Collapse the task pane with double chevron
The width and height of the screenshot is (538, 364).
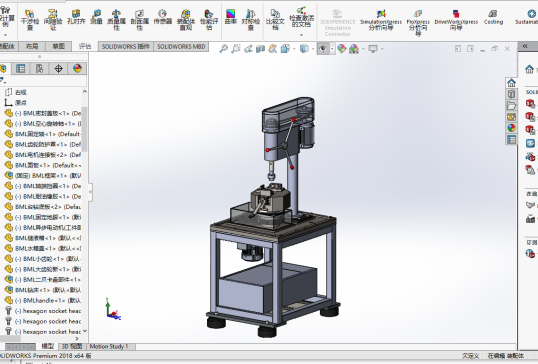pyautogui.click(x=525, y=46)
